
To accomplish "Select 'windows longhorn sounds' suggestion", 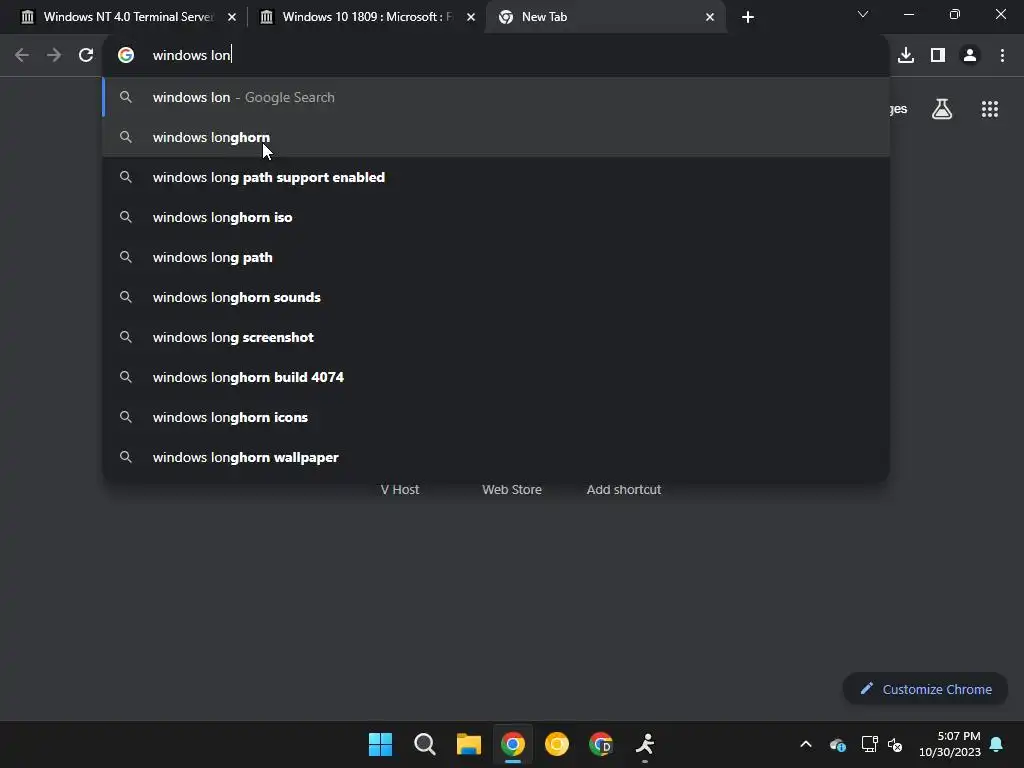I will tap(496, 297).
